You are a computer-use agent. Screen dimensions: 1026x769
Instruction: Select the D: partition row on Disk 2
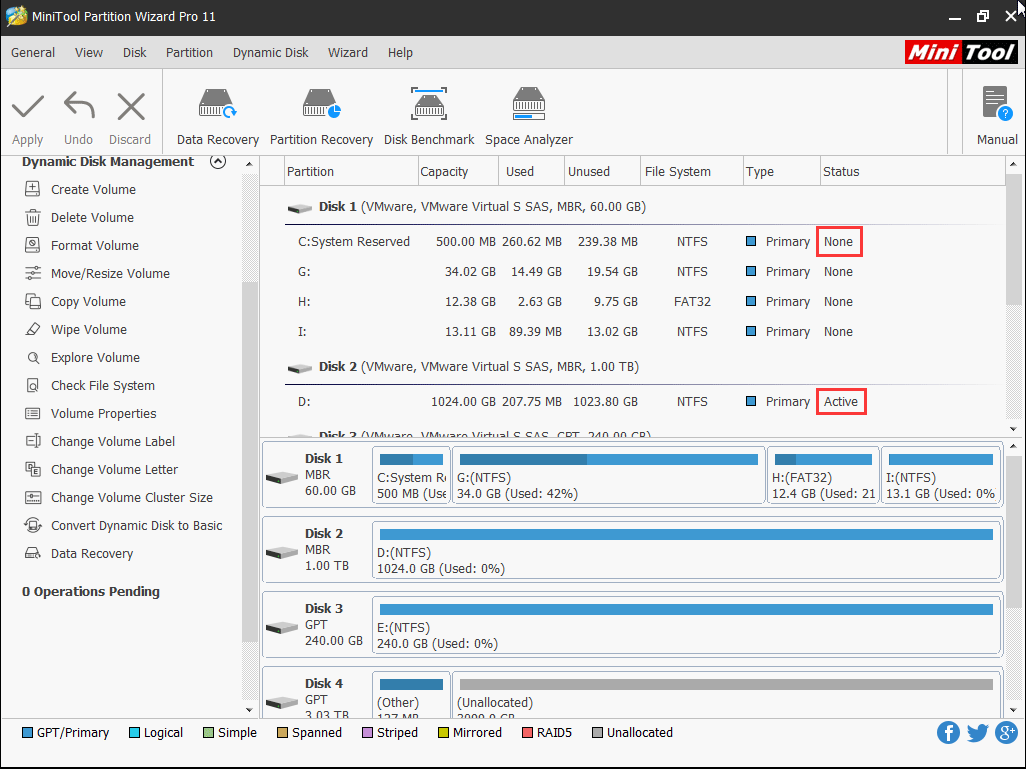click(x=645, y=402)
